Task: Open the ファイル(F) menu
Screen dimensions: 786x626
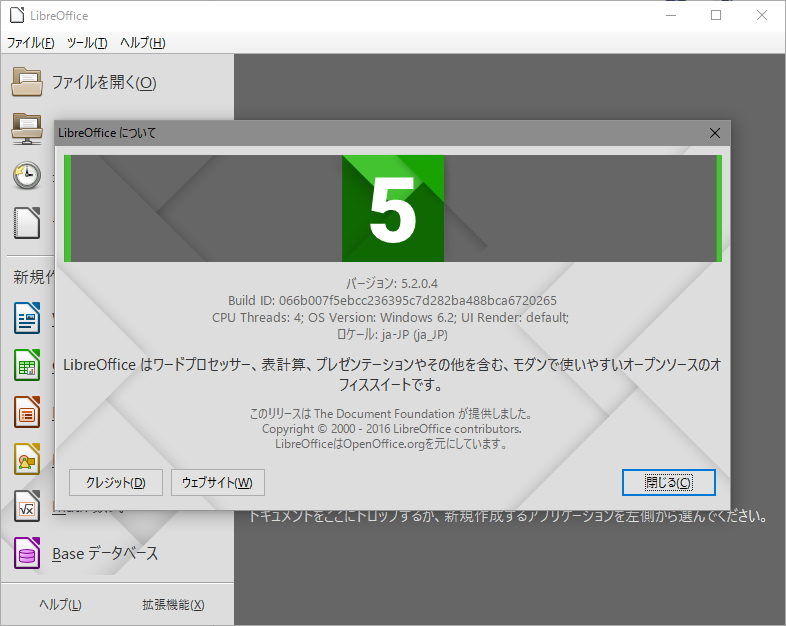Action: coord(31,43)
